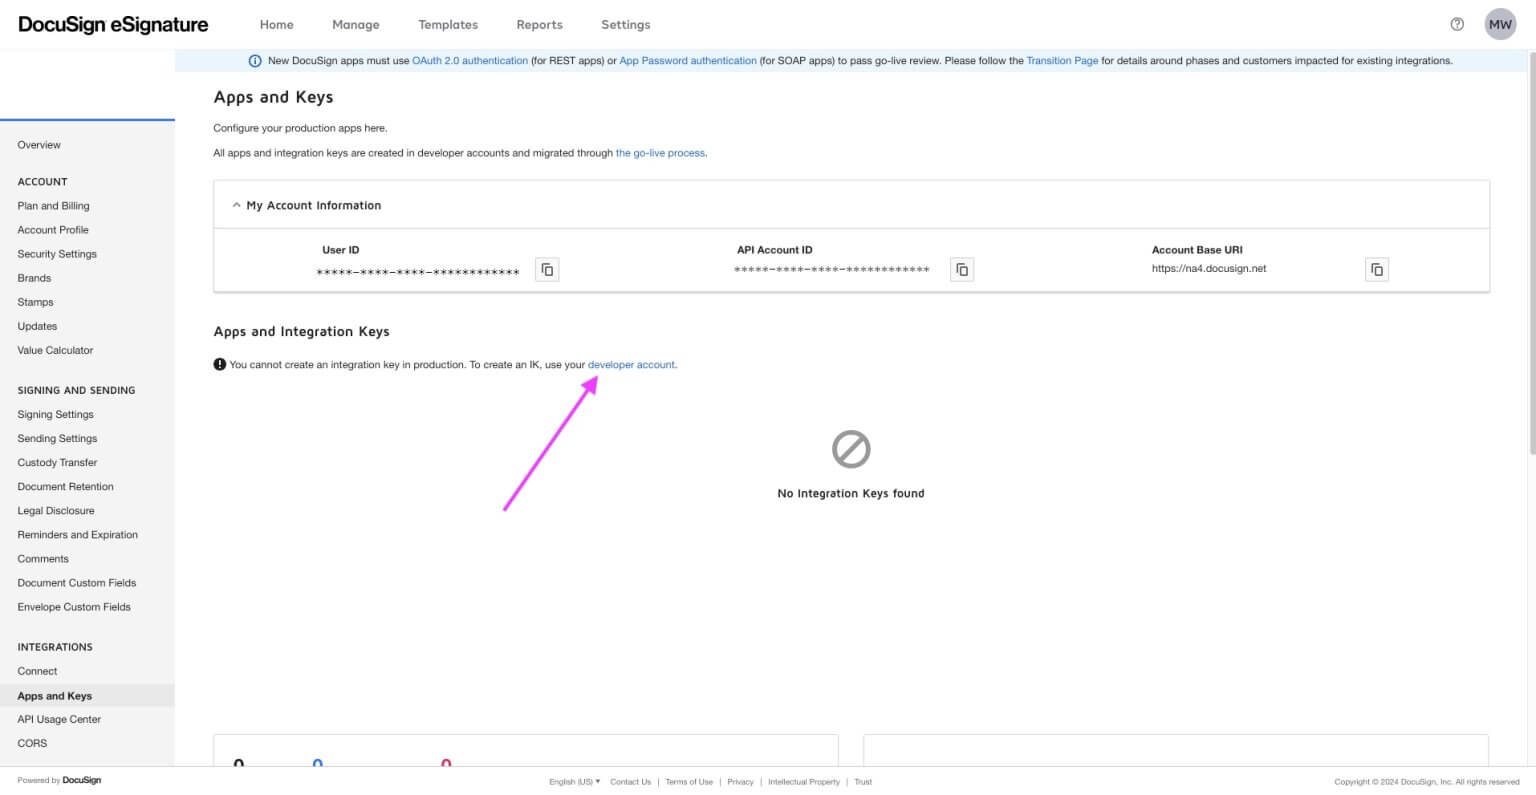Image resolution: width=1536 pixels, height=795 pixels.
Task: Open the go-live process link
Action: tap(660, 153)
